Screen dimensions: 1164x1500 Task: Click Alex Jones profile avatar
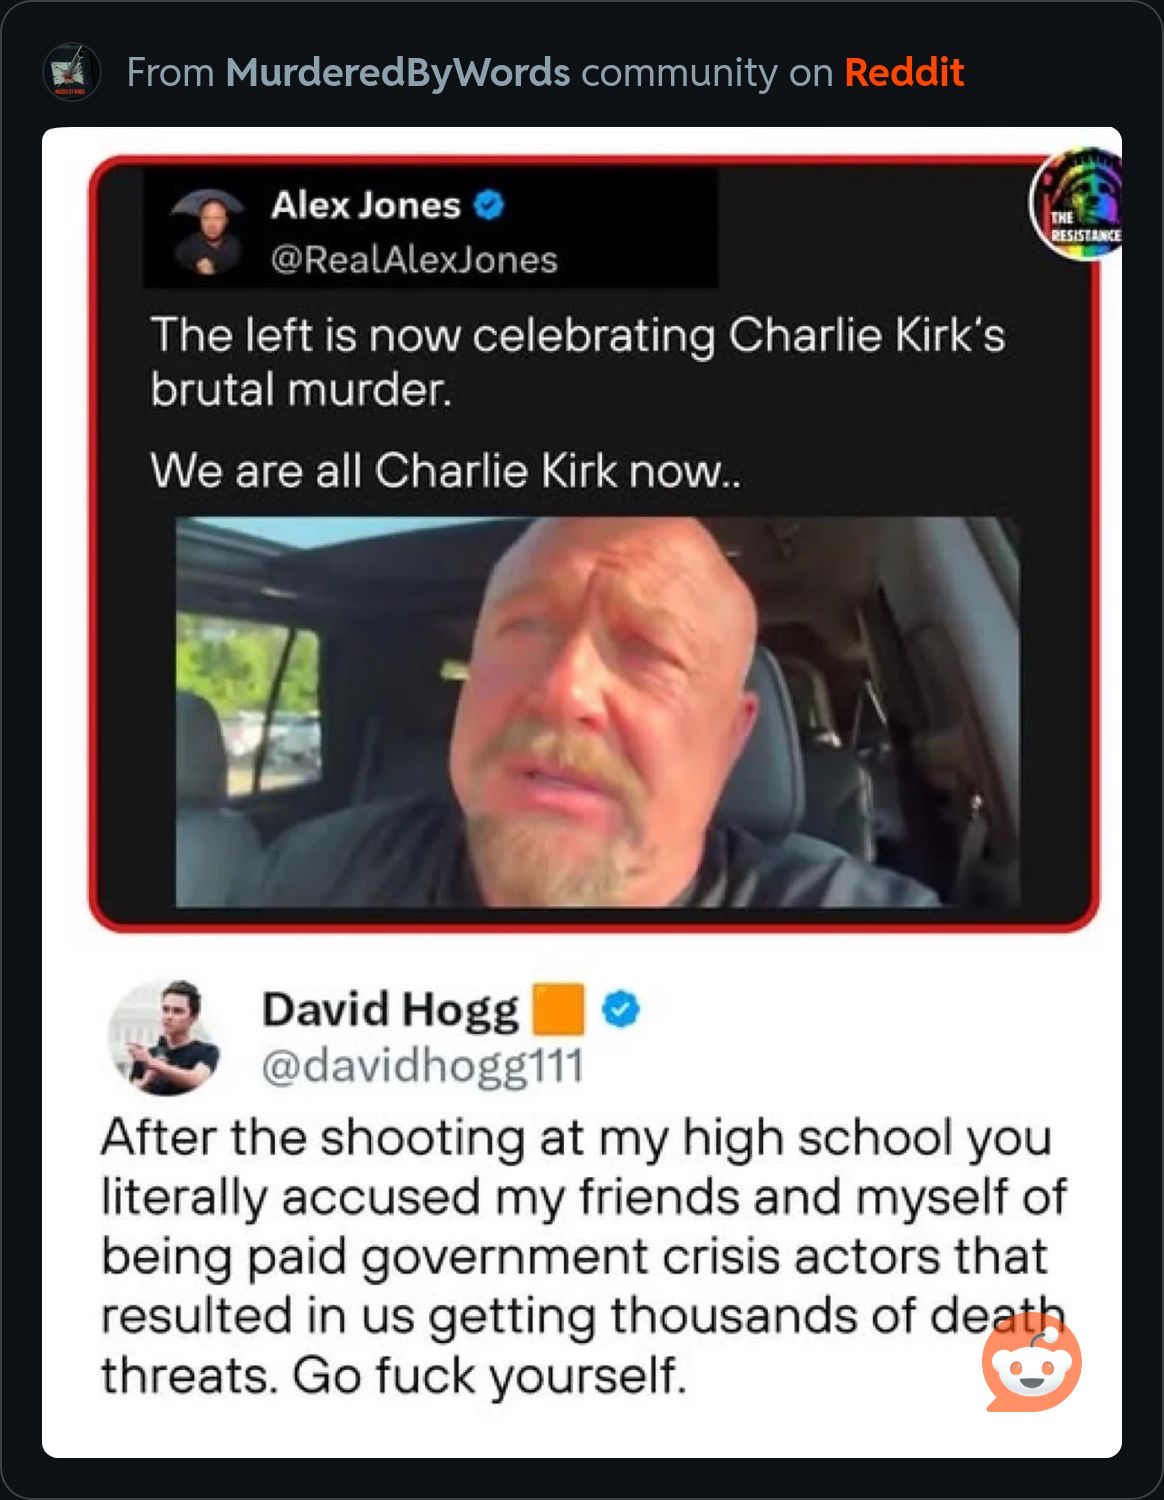208,232
